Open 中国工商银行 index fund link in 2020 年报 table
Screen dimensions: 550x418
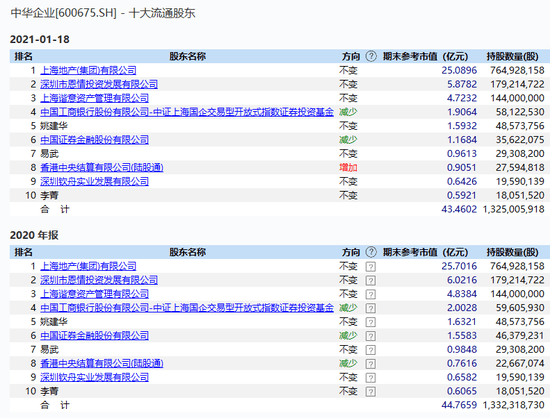[187, 308]
